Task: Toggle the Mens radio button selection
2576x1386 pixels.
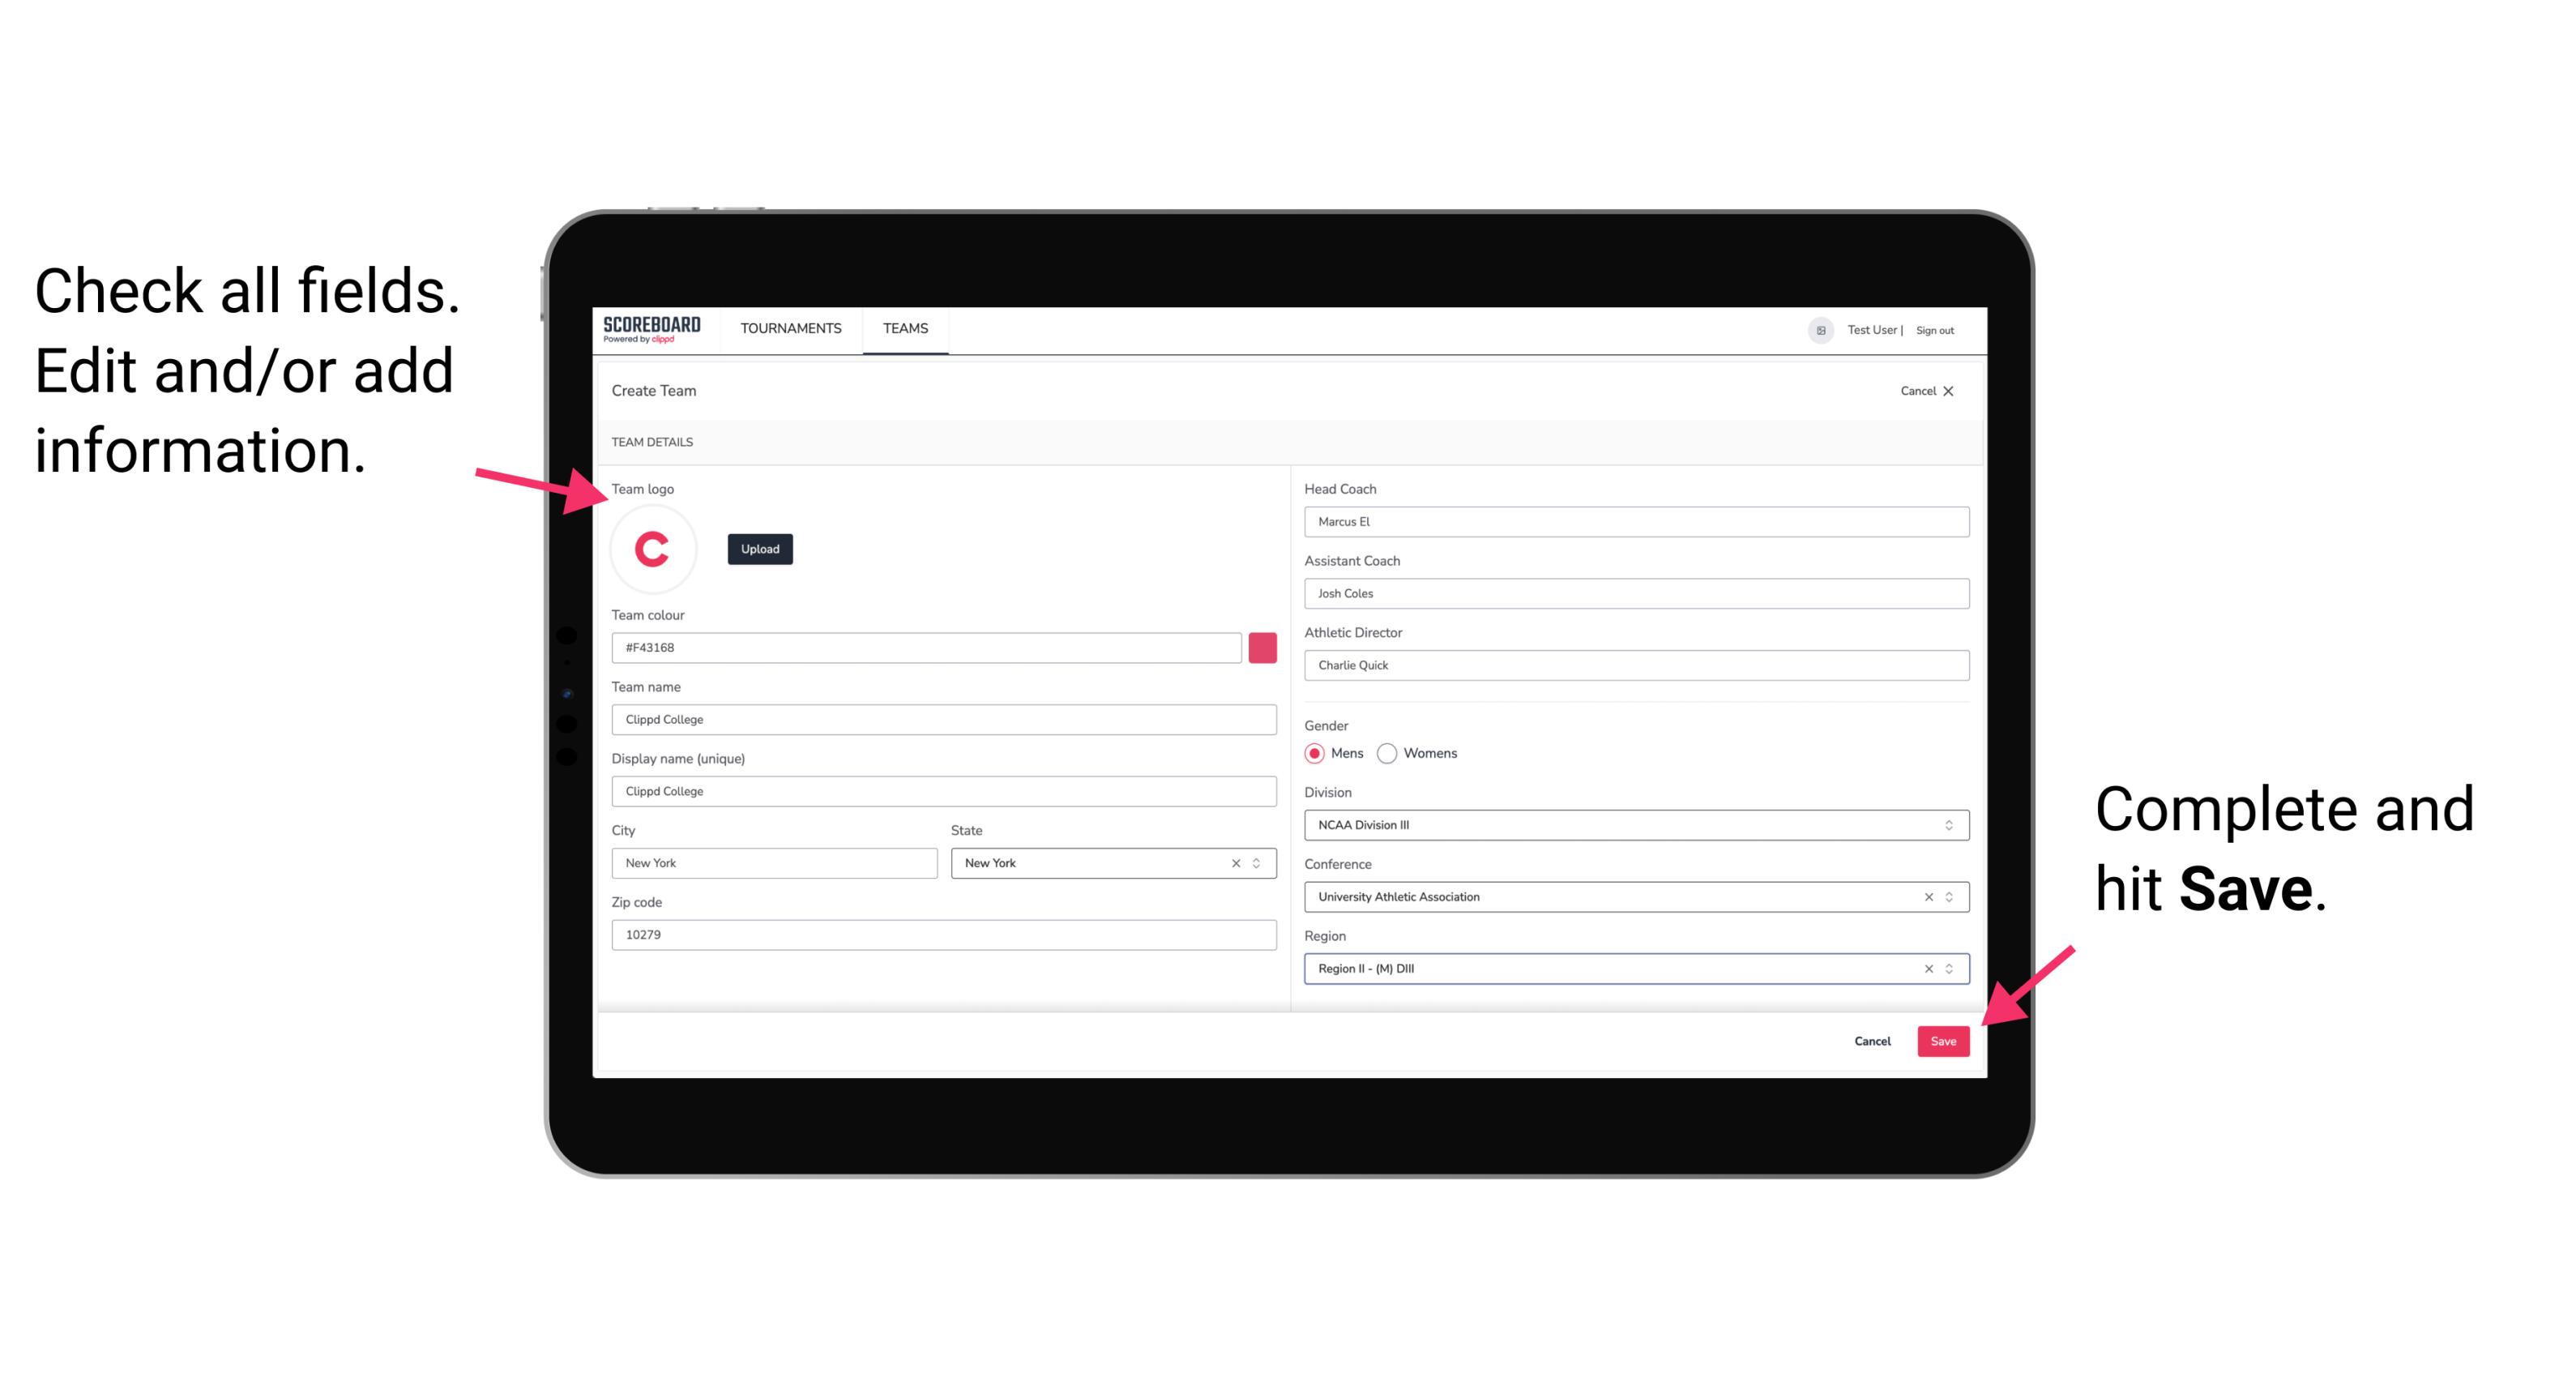Action: click(1314, 753)
